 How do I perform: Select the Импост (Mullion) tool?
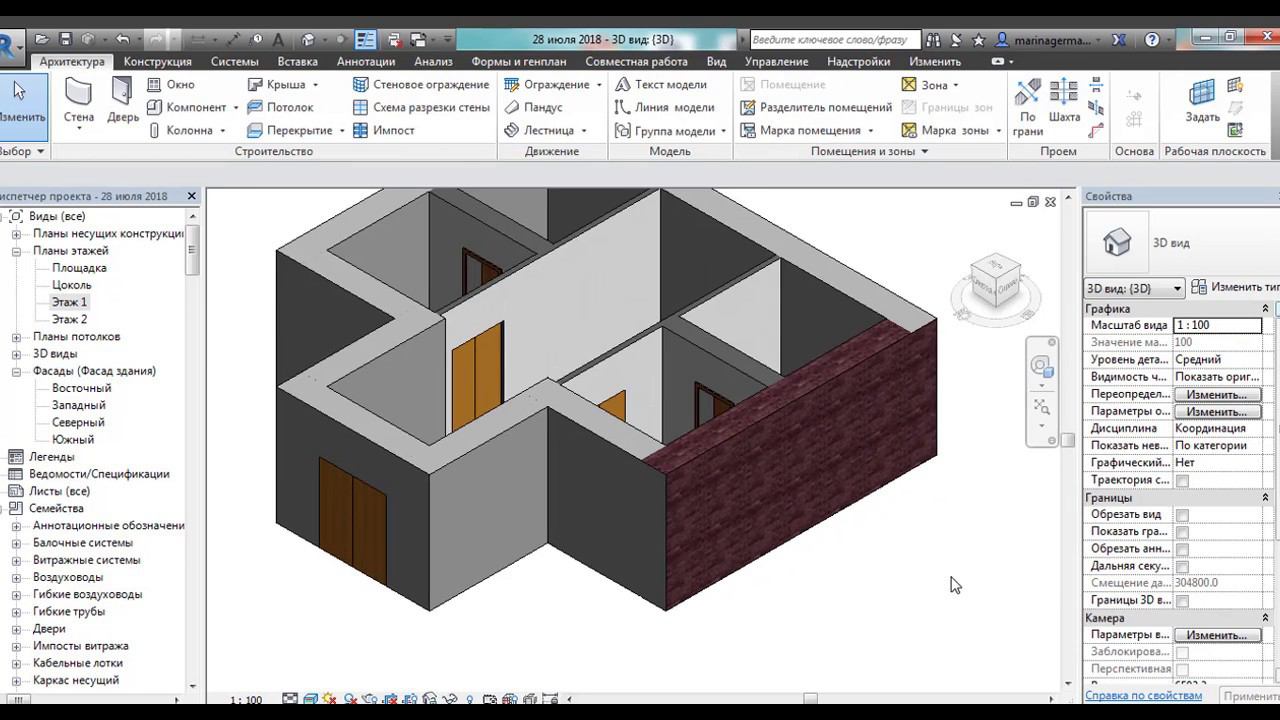[x=384, y=131]
